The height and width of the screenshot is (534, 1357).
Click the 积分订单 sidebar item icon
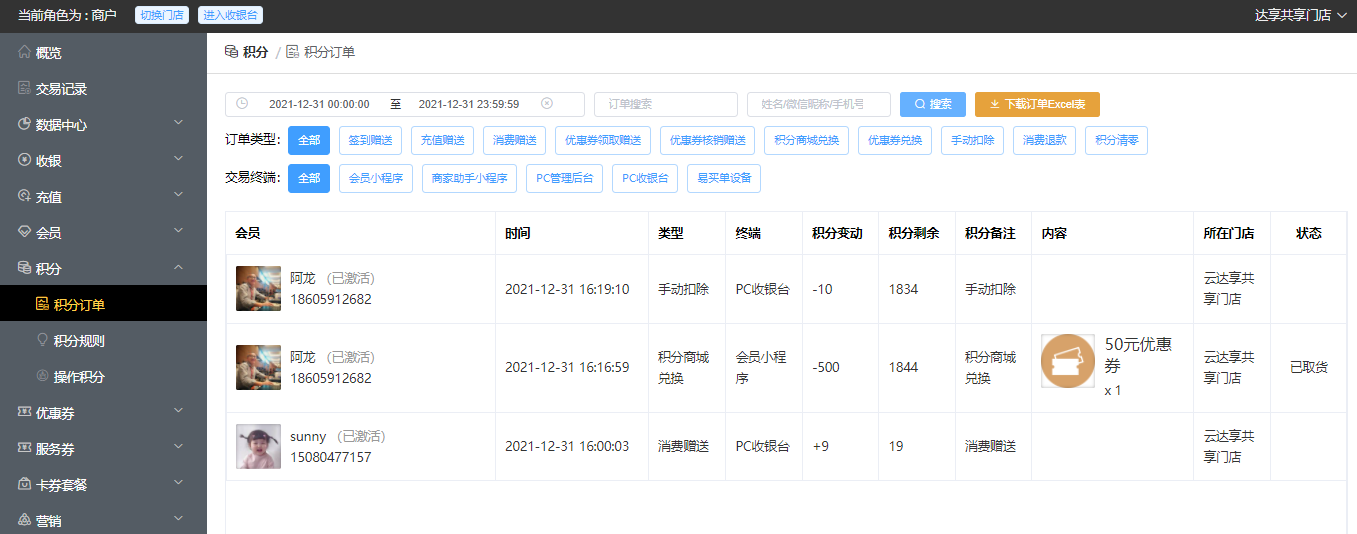42,304
